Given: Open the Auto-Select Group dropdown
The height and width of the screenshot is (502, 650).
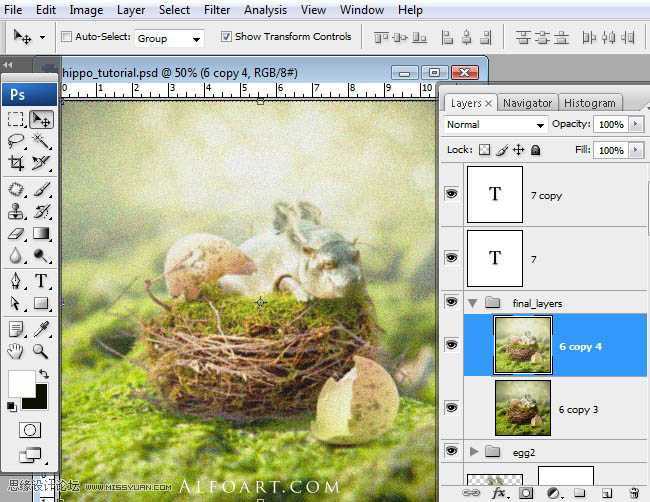Looking at the screenshot, I should point(169,39).
